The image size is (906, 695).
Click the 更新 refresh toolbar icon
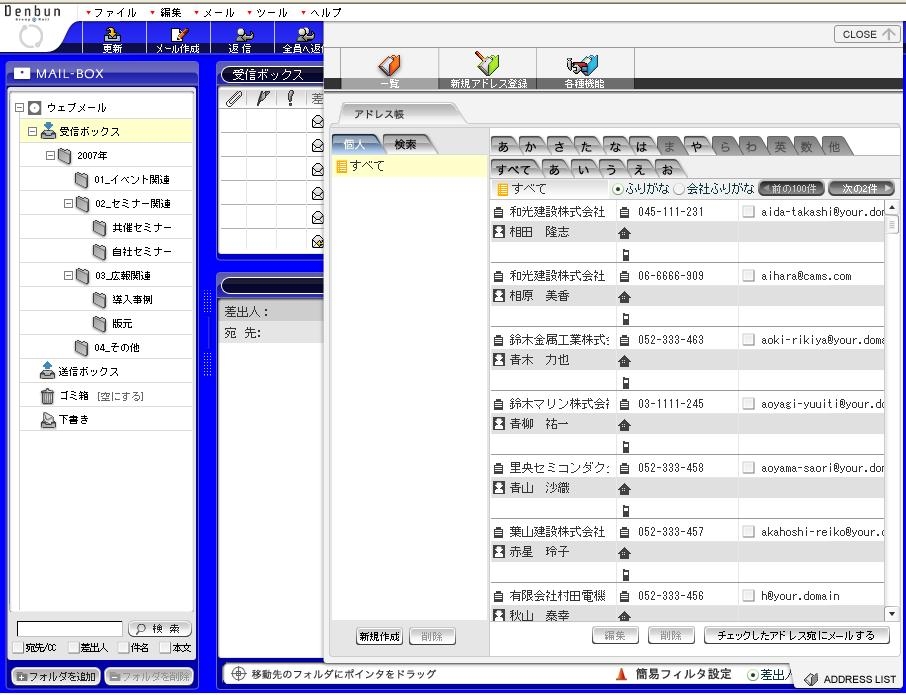(113, 35)
